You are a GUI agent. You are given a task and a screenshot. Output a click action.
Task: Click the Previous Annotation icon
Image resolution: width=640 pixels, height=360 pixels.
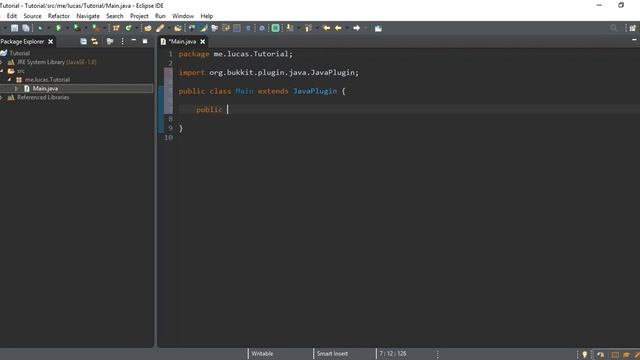pos(308,28)
